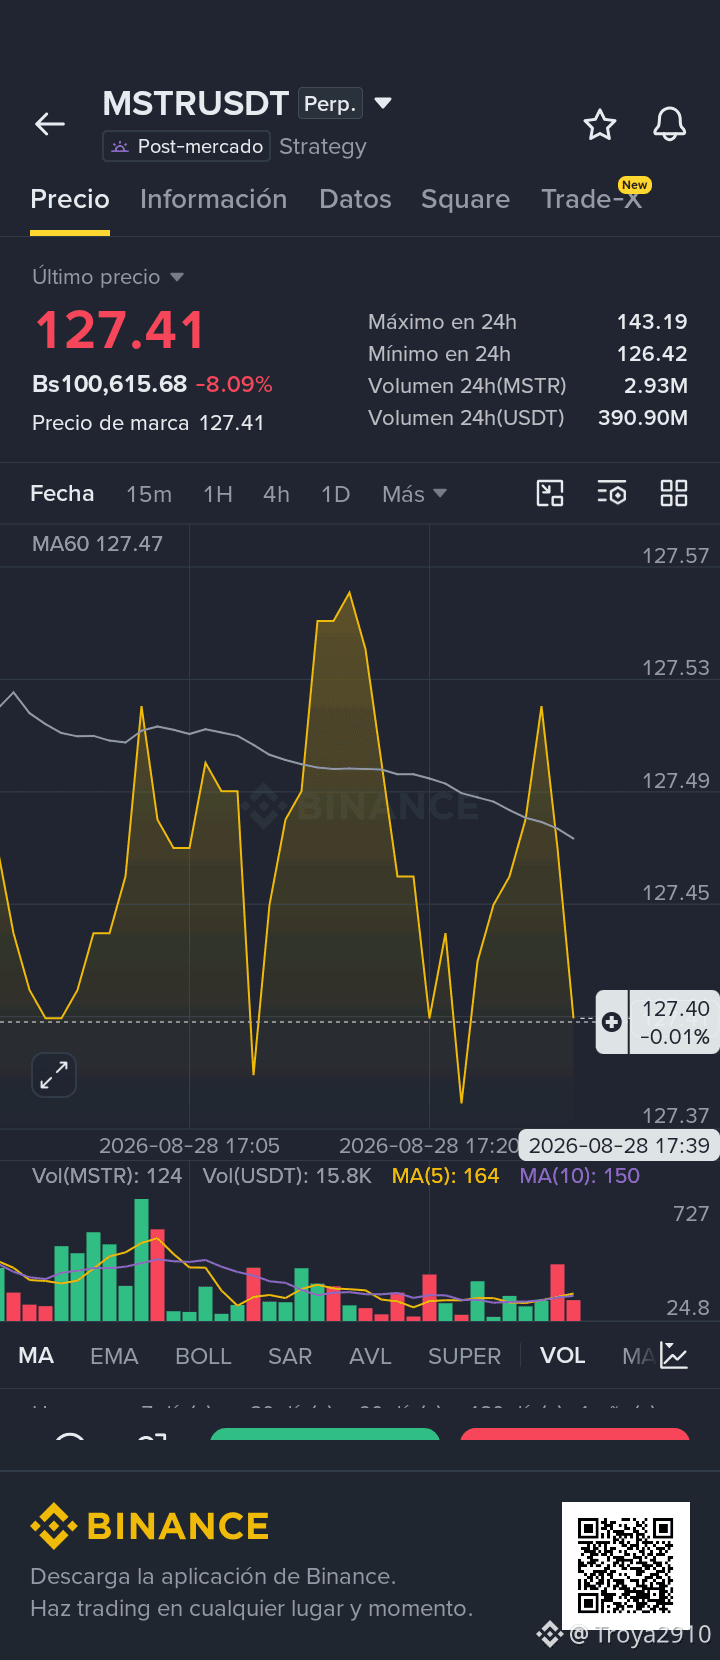Select the Fecha chart interval
The width and height of the screenshot is (720, 1660).
[x=62, y=494]
